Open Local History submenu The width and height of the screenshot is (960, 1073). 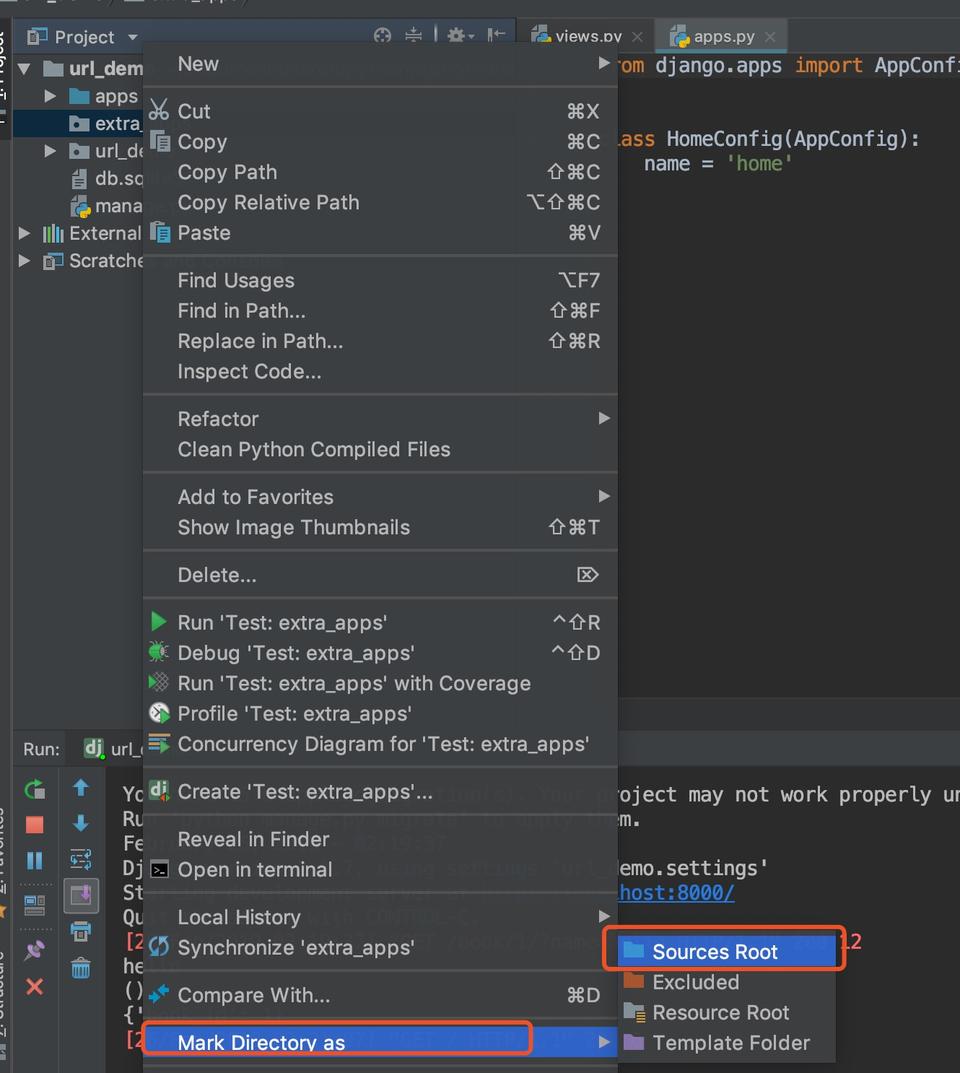click(x=380, y=917)
